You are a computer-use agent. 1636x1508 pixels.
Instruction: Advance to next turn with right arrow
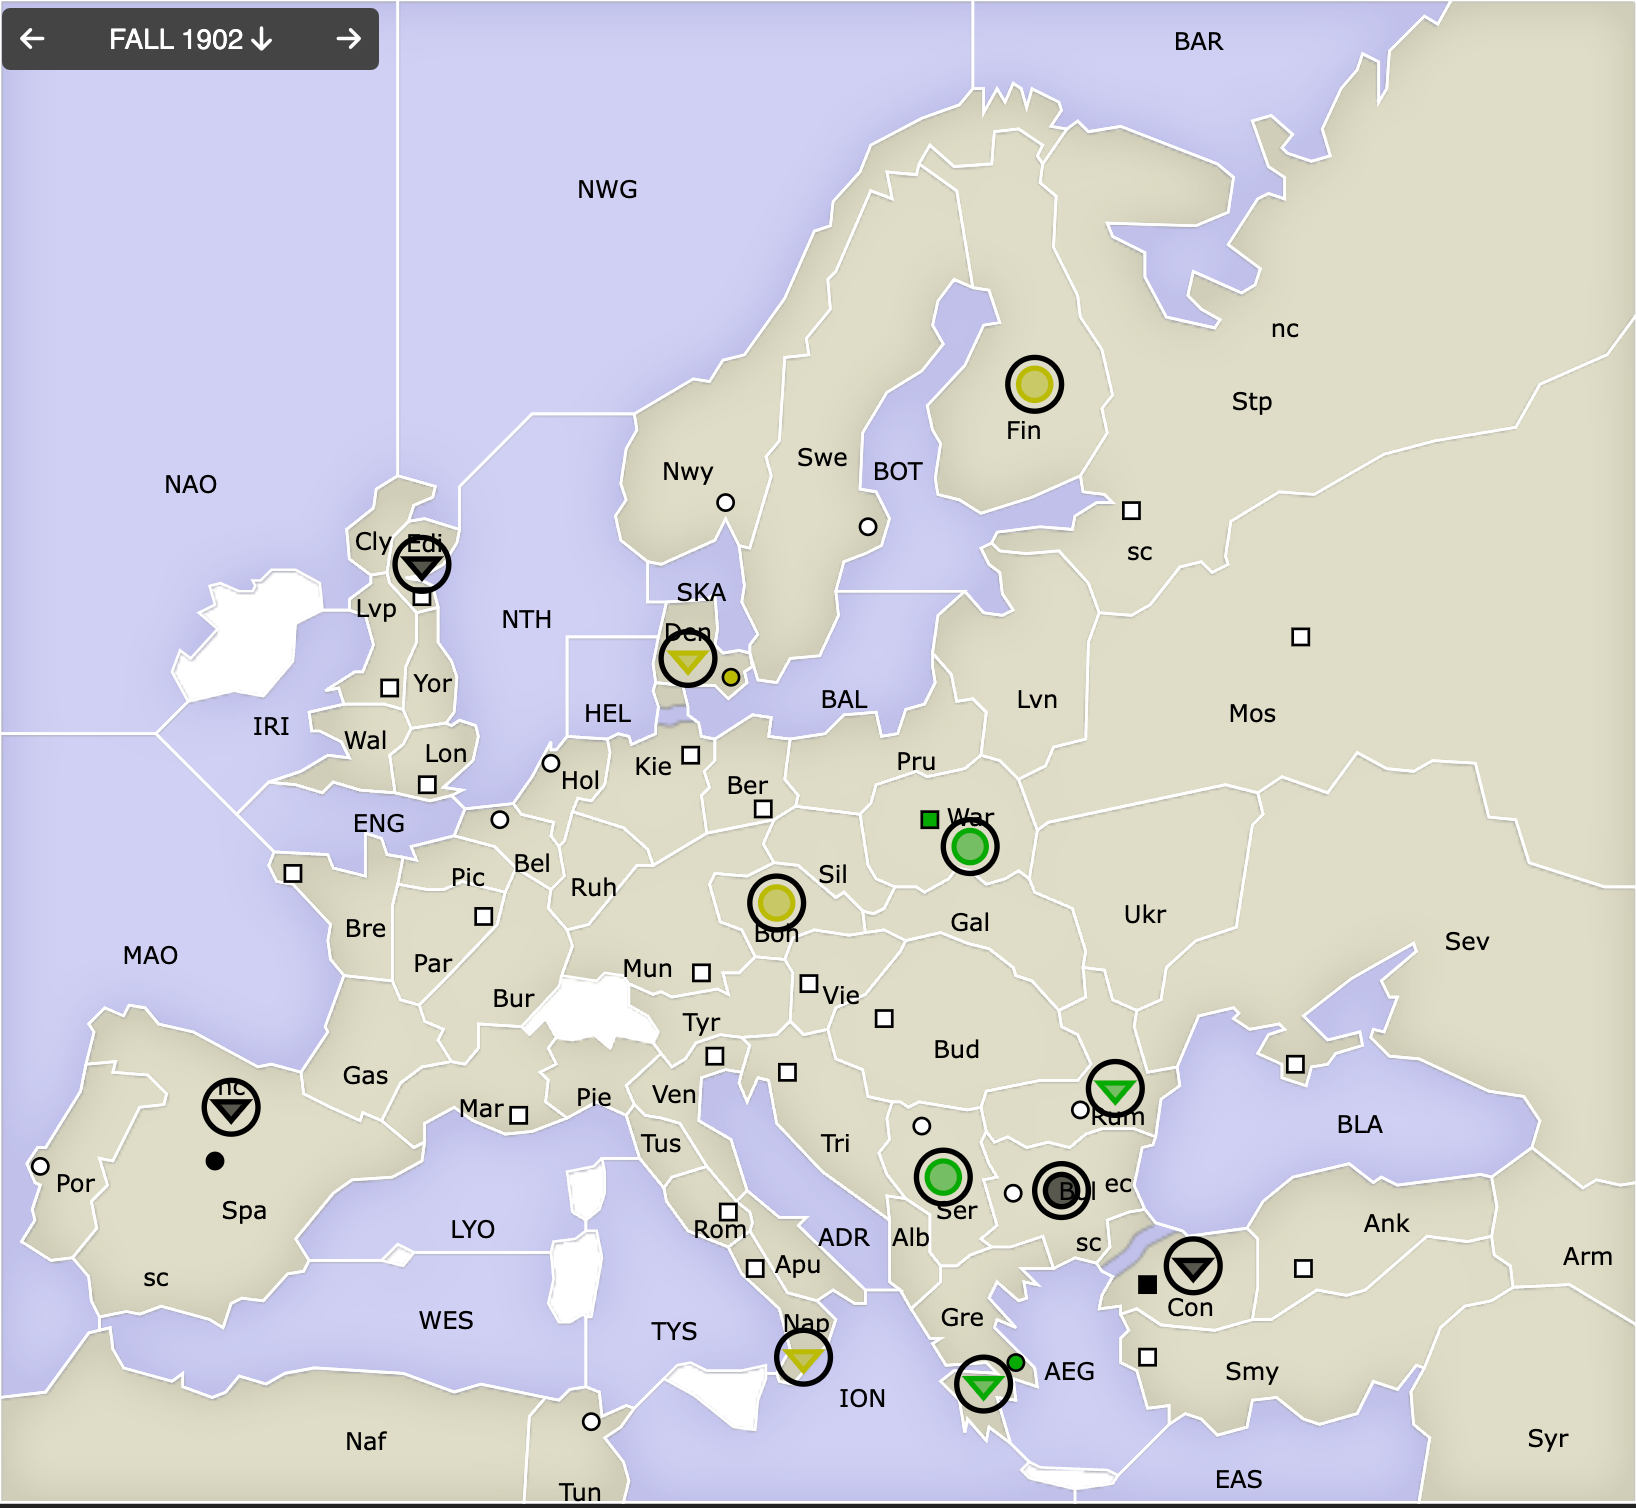[348, 39]
